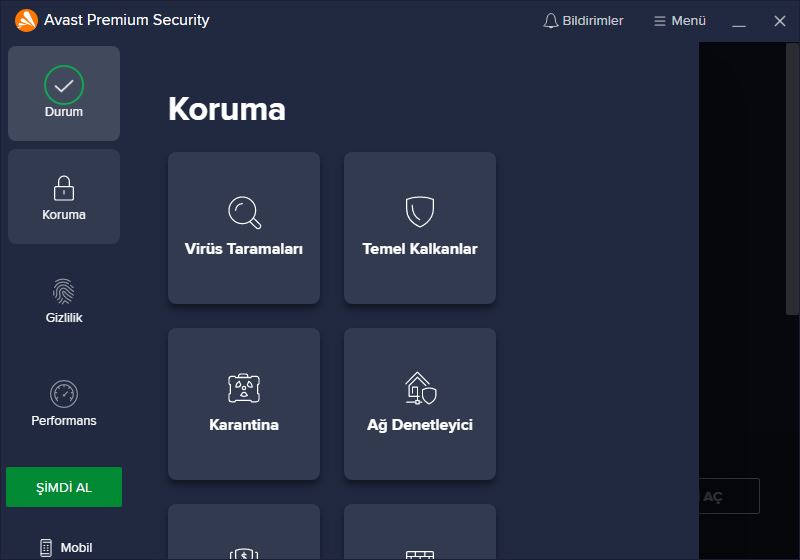The height and width of the screenshot is (560, 800).
Task: Open the Mobil option in sidebar
Action: coord(66,547)
